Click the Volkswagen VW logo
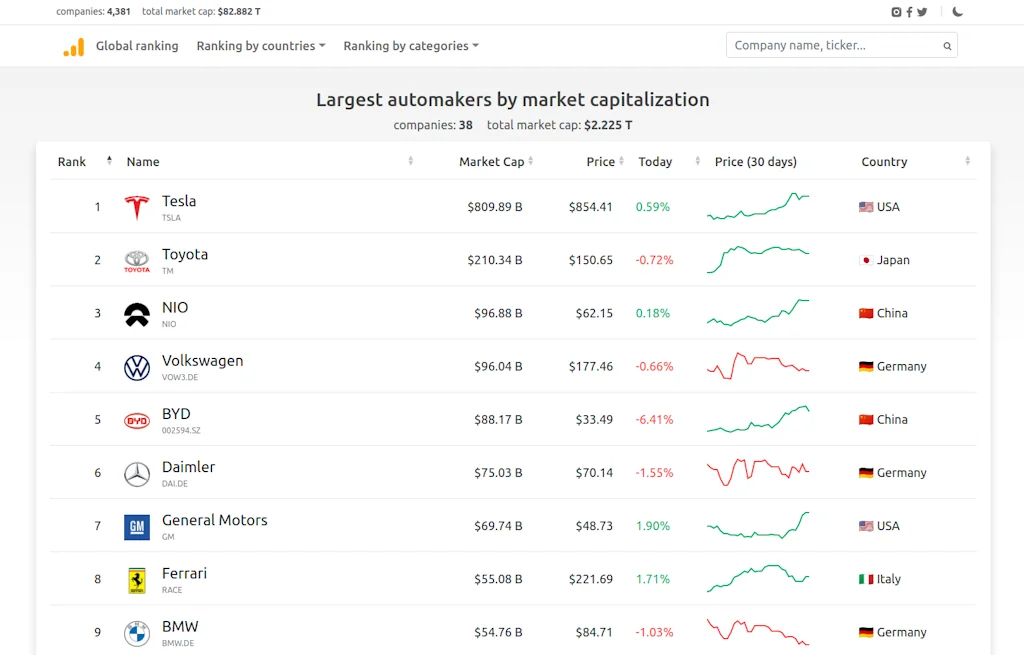1024x655 pixels. pyautogui.click(x=137, y=366)
